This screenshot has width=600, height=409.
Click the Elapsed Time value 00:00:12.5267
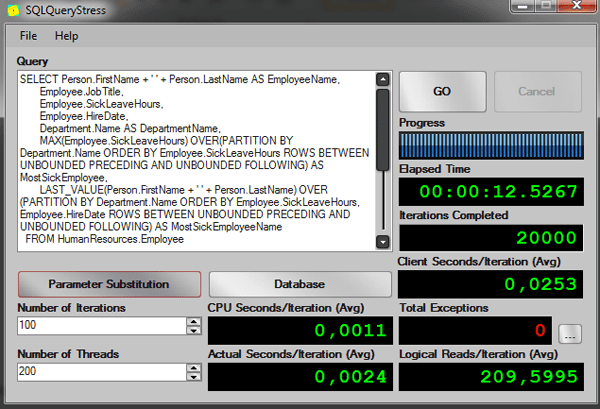[498, 192]
